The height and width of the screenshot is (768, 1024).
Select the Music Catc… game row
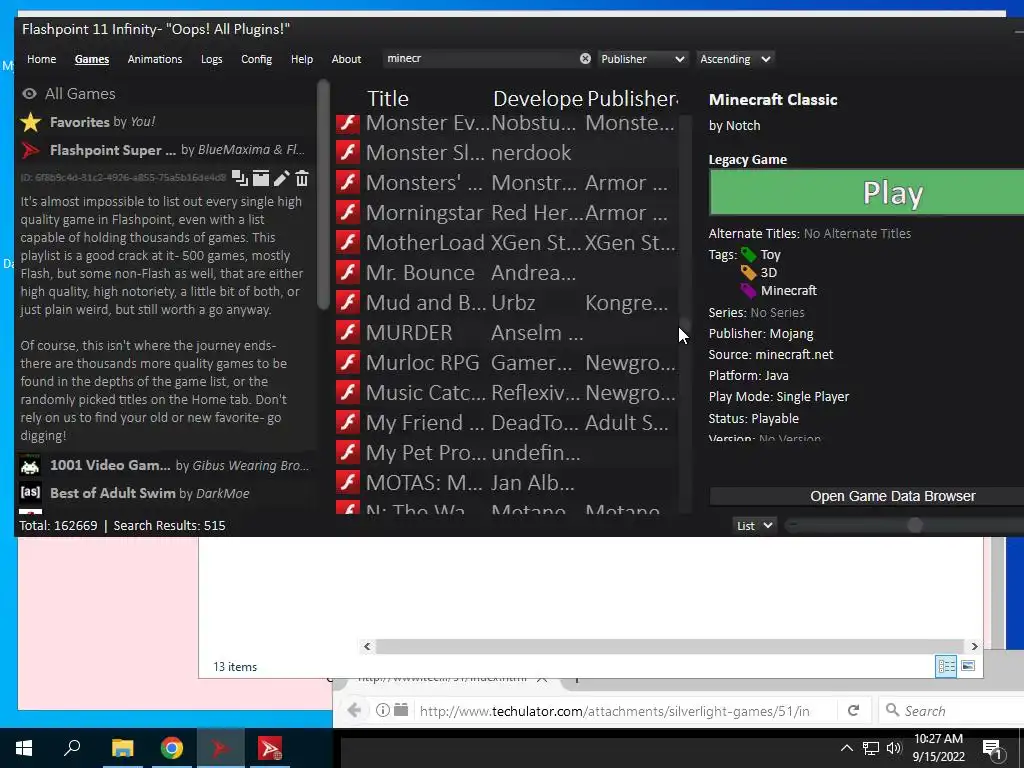click(x=507, y=393)
